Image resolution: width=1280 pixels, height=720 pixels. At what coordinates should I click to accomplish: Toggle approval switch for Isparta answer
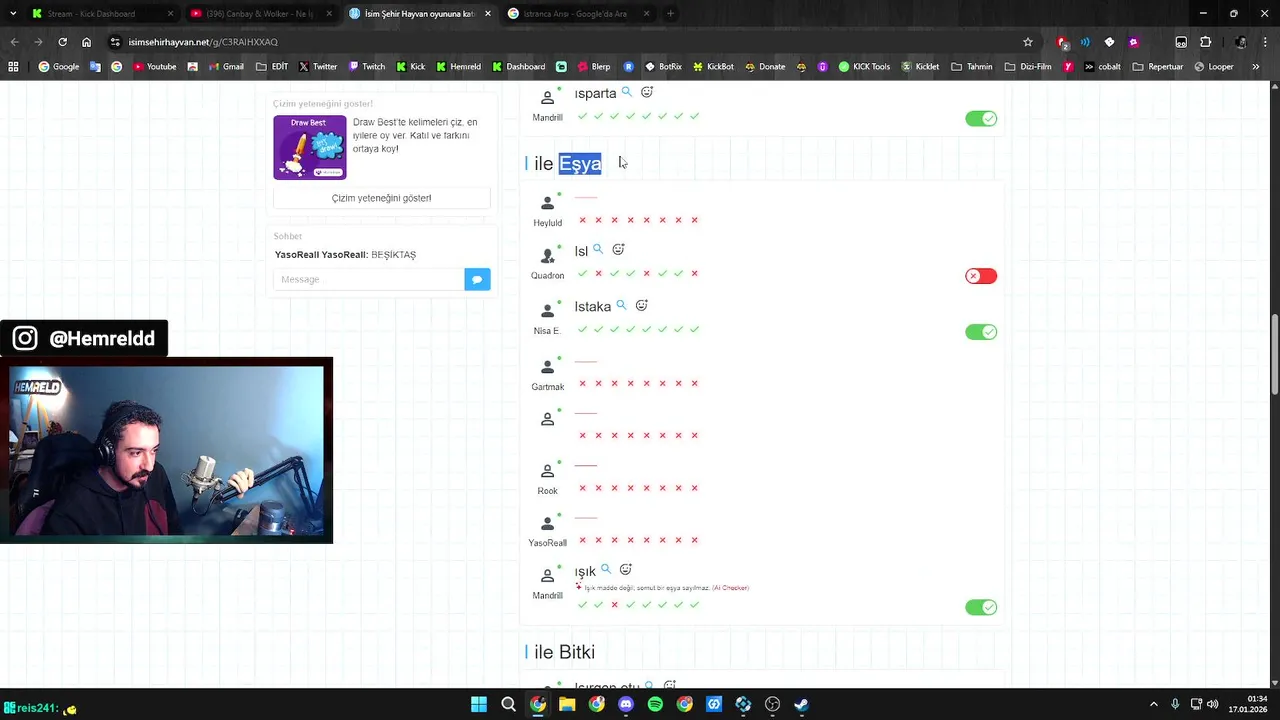tap(981, 118)
